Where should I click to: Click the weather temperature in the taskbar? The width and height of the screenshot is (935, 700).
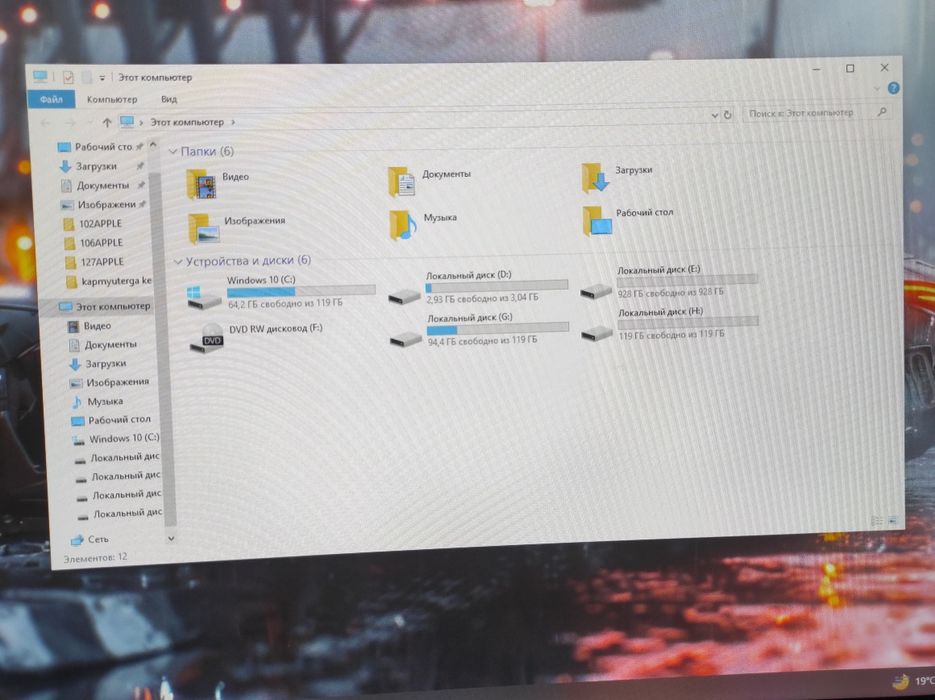[924, 680]
